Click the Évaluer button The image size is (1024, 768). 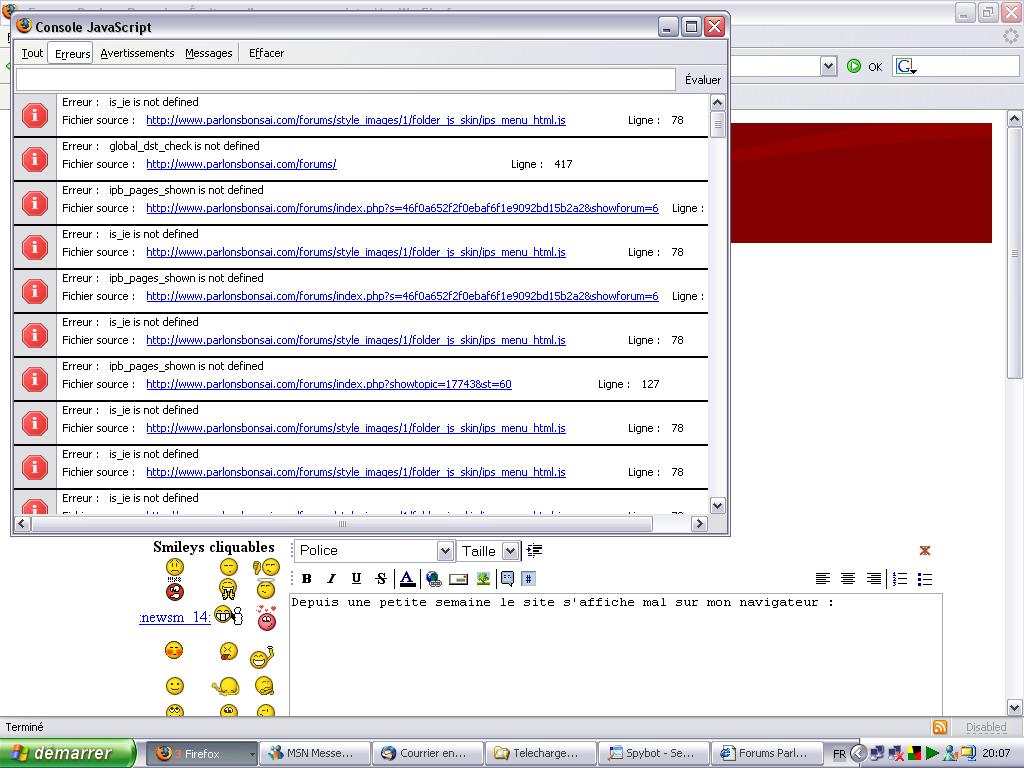pos(703,80)
